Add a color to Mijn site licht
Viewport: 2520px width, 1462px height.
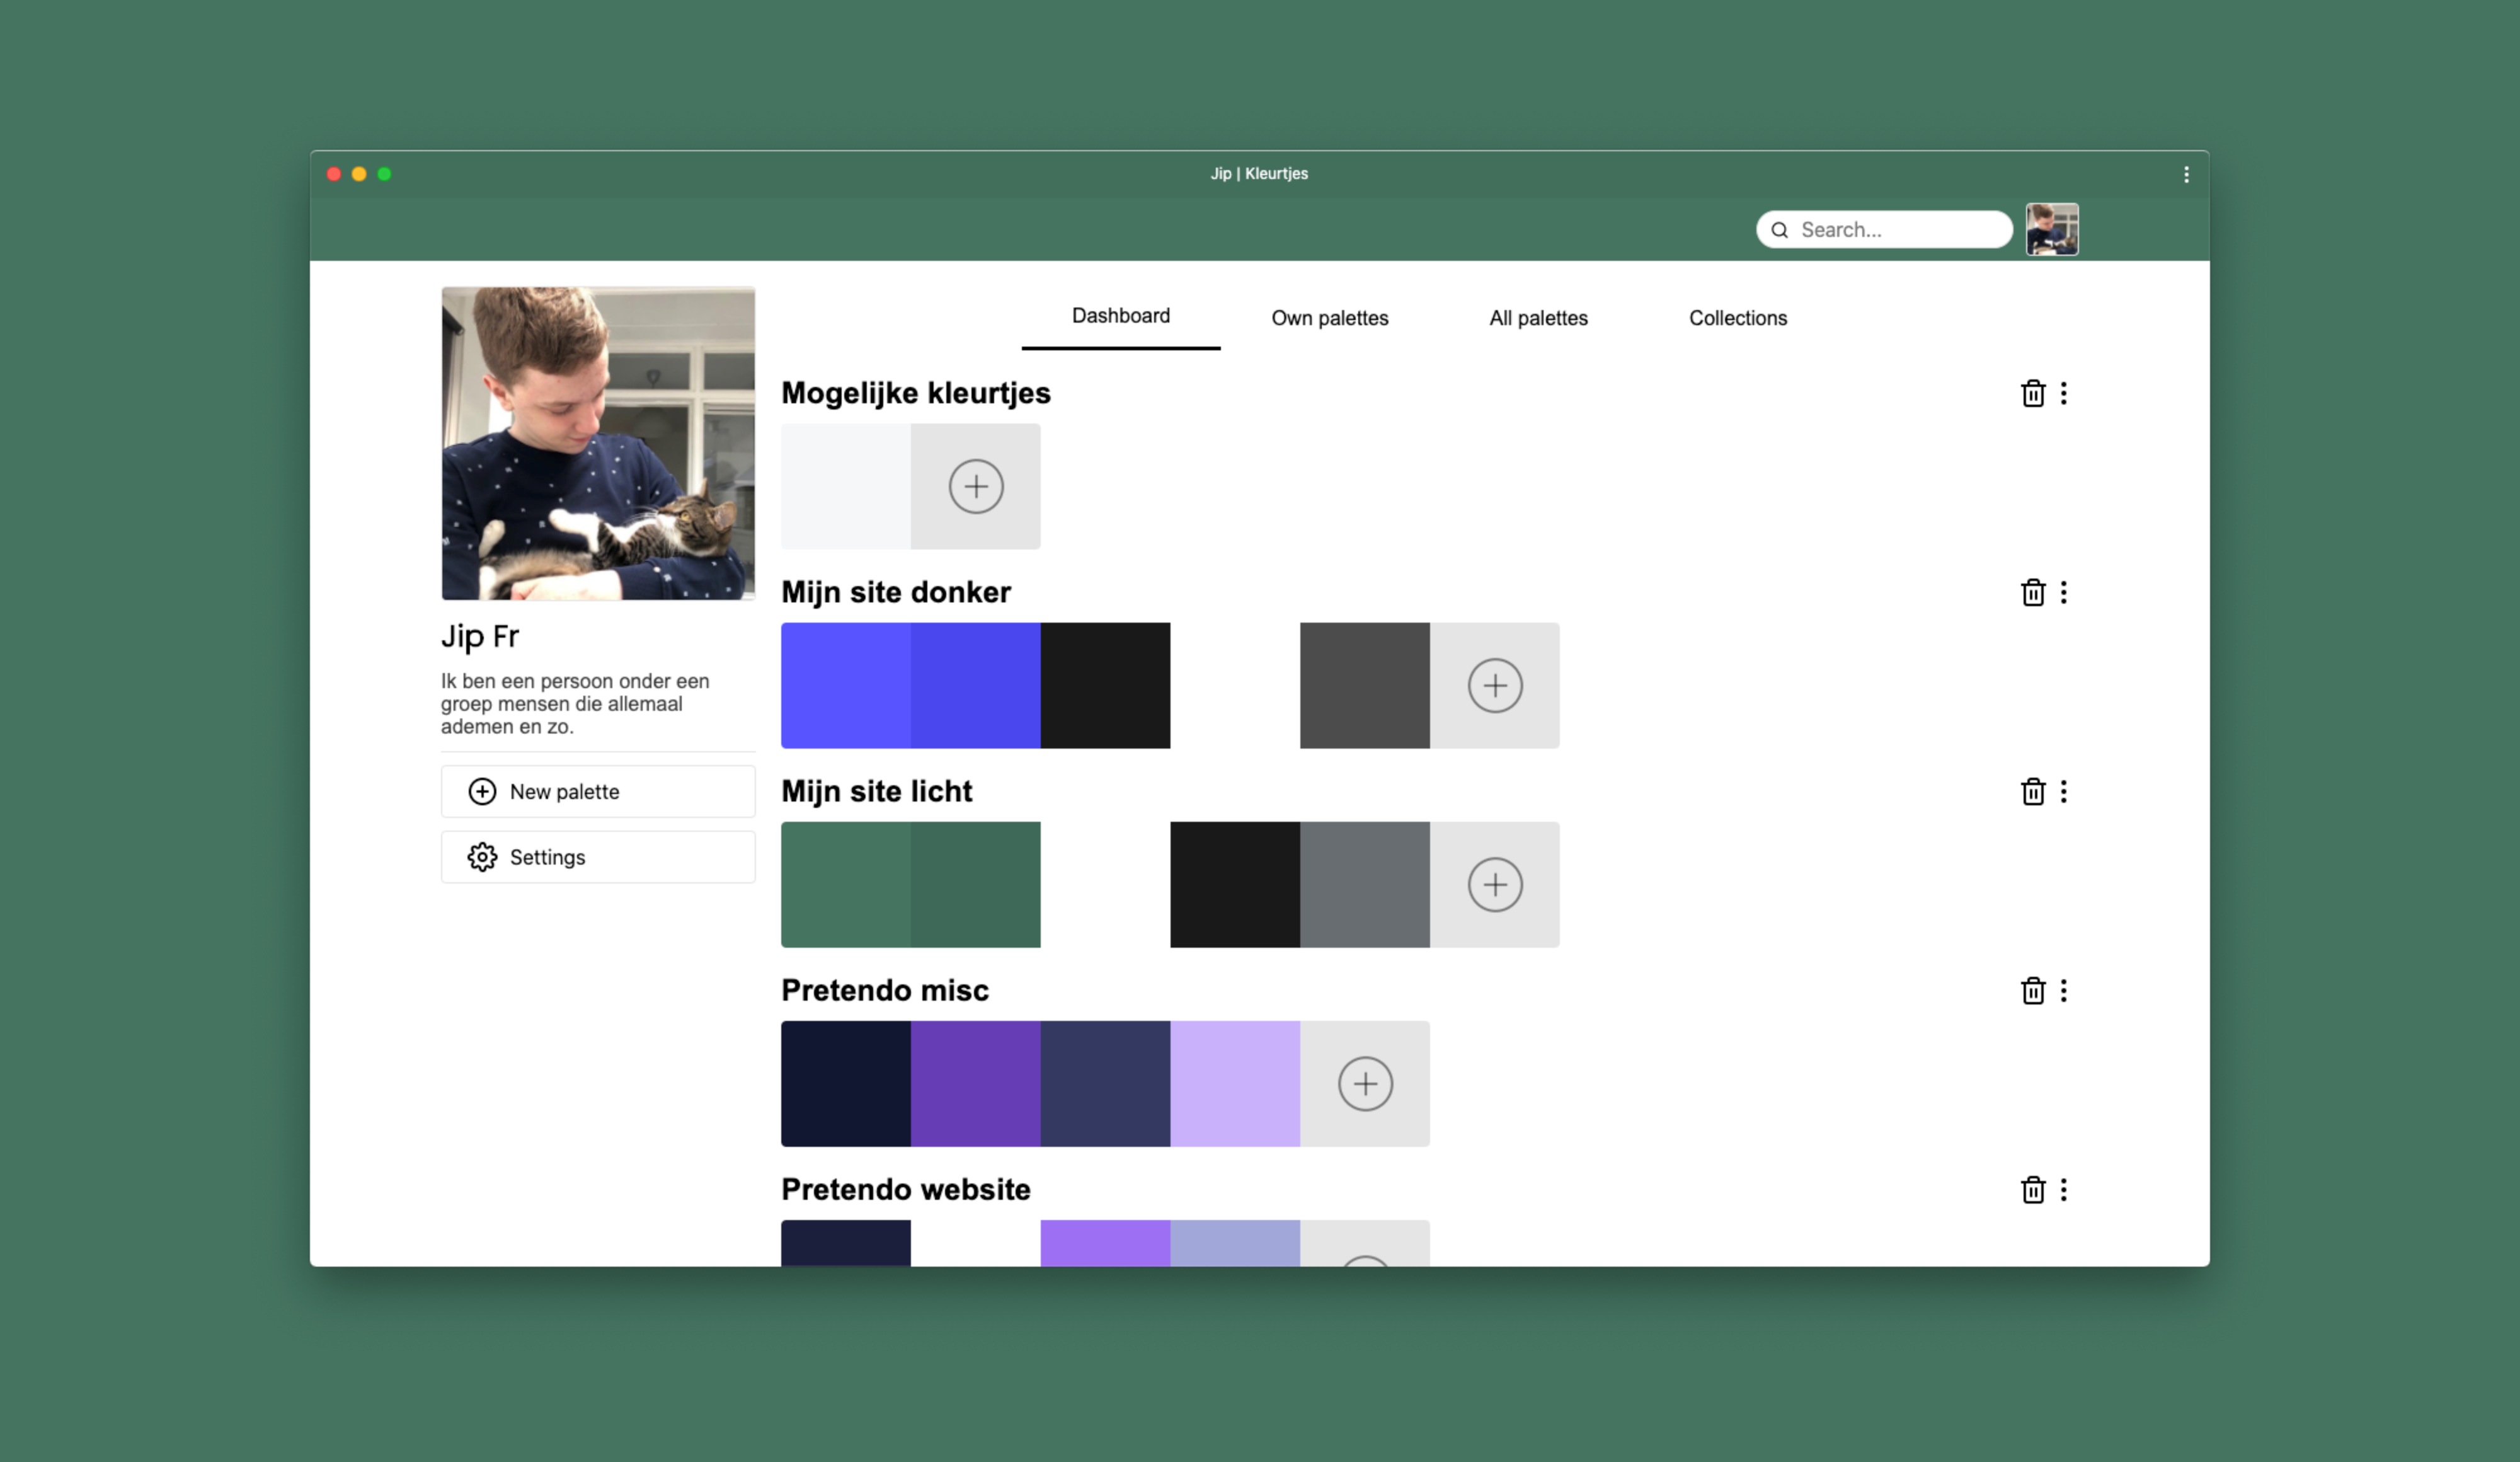(x=1494, y=884)
